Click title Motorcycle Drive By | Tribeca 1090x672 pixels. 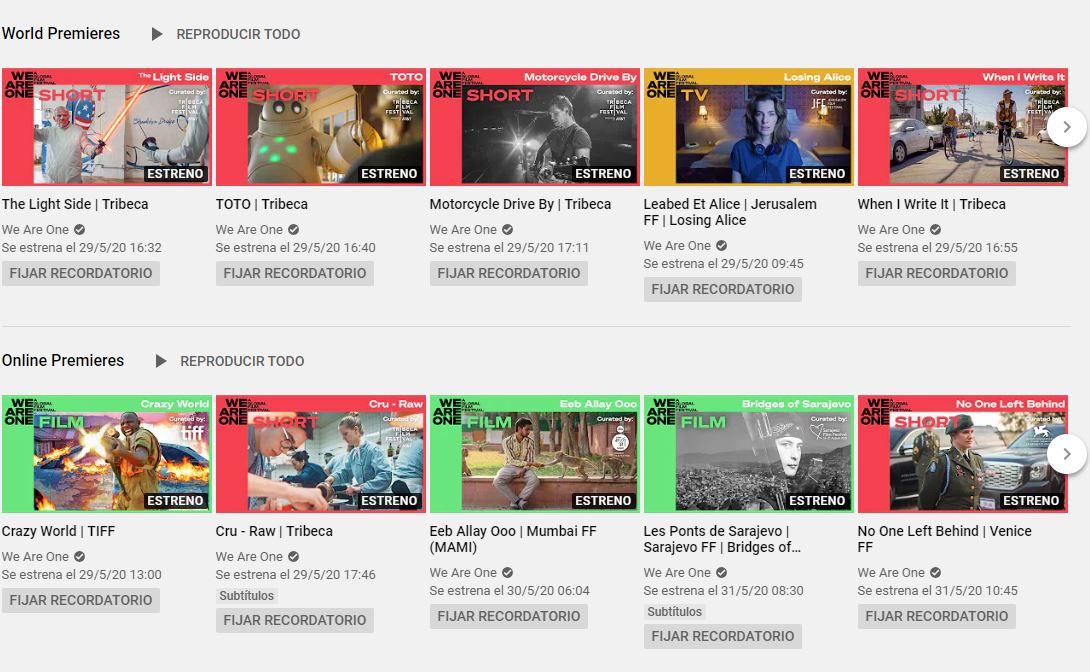click(520, 204)
